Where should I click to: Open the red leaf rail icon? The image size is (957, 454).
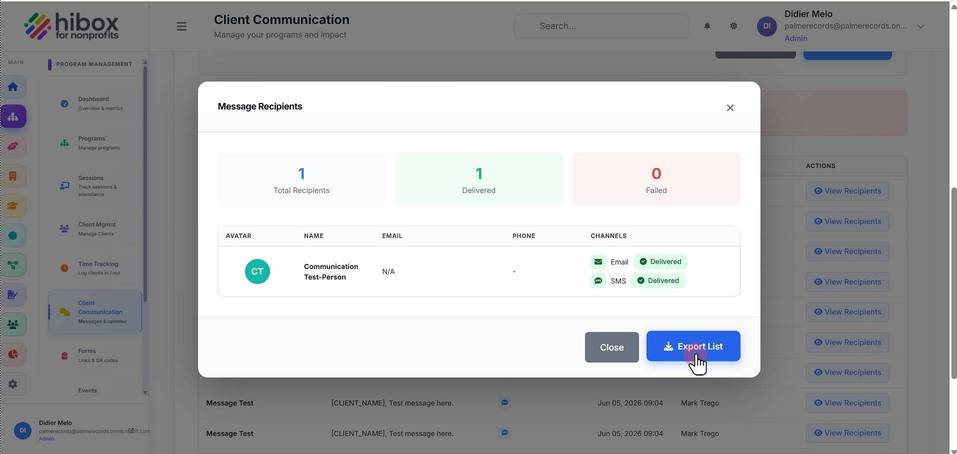[x=13, y=146]
